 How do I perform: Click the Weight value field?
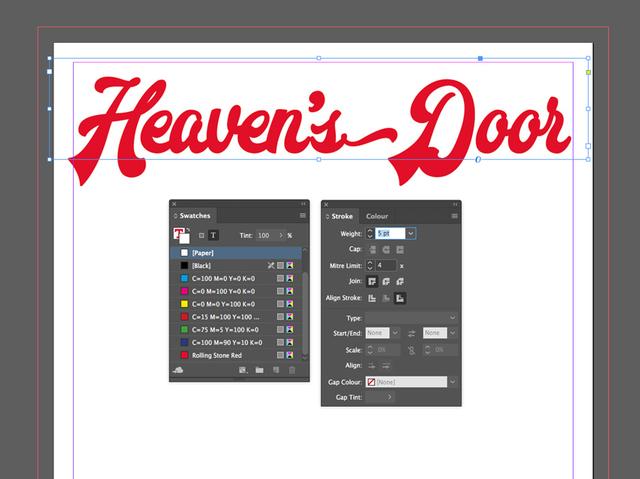pos(390,233)
